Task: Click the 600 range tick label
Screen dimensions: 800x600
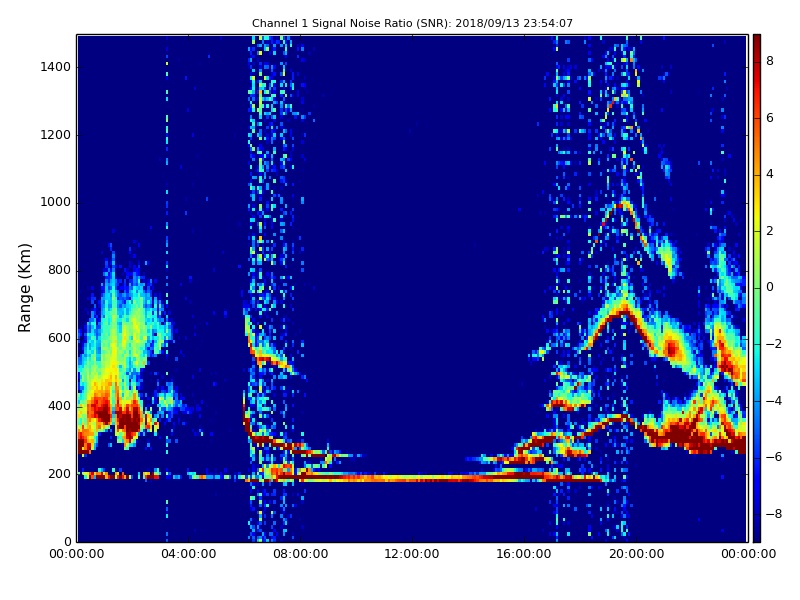Action: point(59,338)
